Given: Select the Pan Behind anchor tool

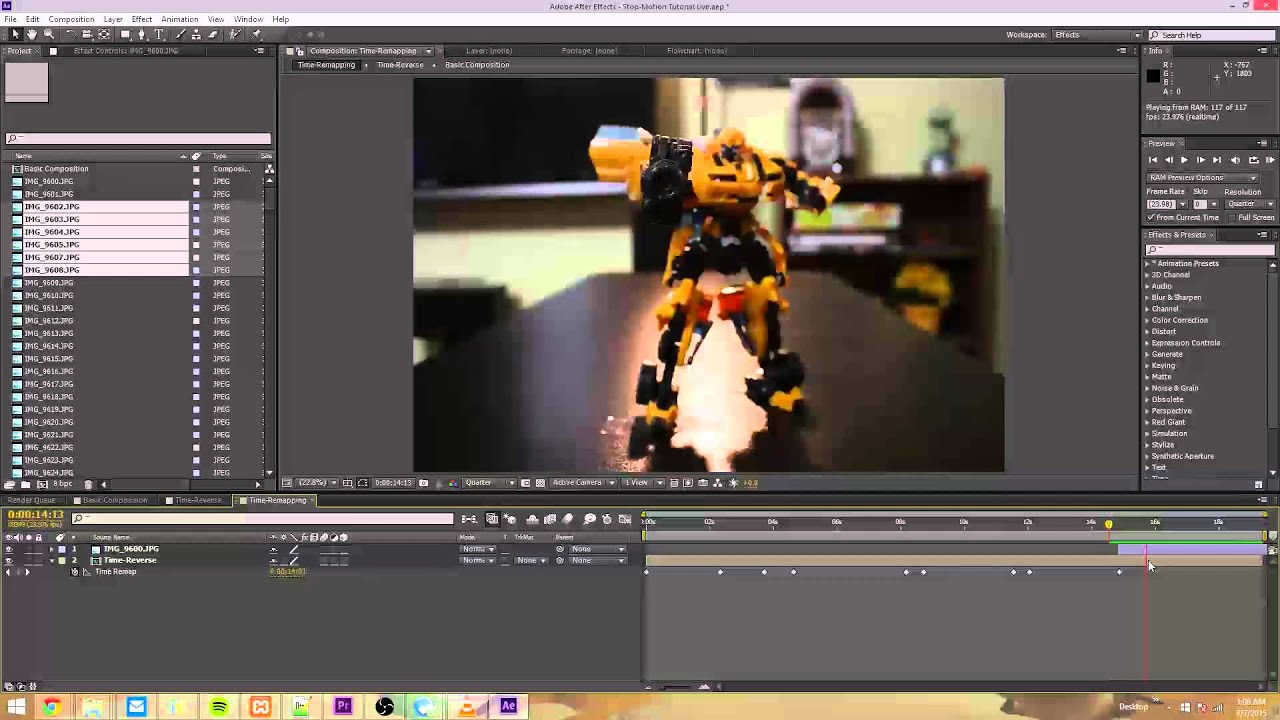Looking at the screenshot, I should [104, 34].
